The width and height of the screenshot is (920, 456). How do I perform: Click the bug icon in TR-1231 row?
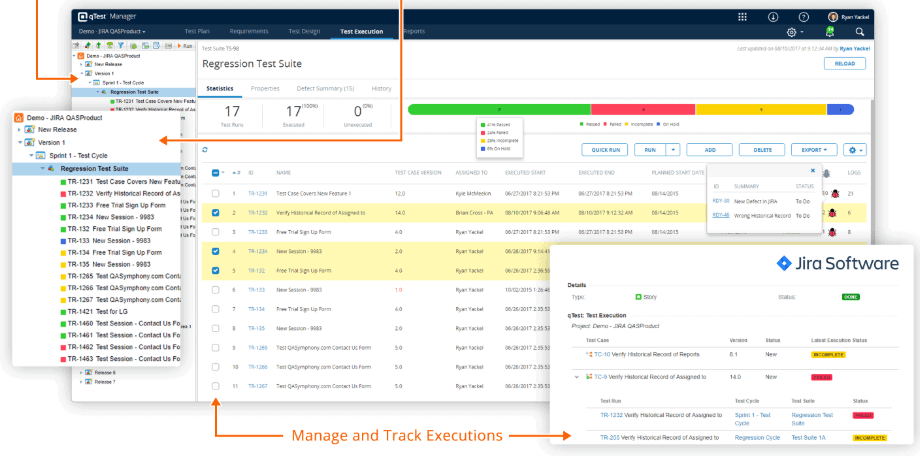(x=835, y=193)
